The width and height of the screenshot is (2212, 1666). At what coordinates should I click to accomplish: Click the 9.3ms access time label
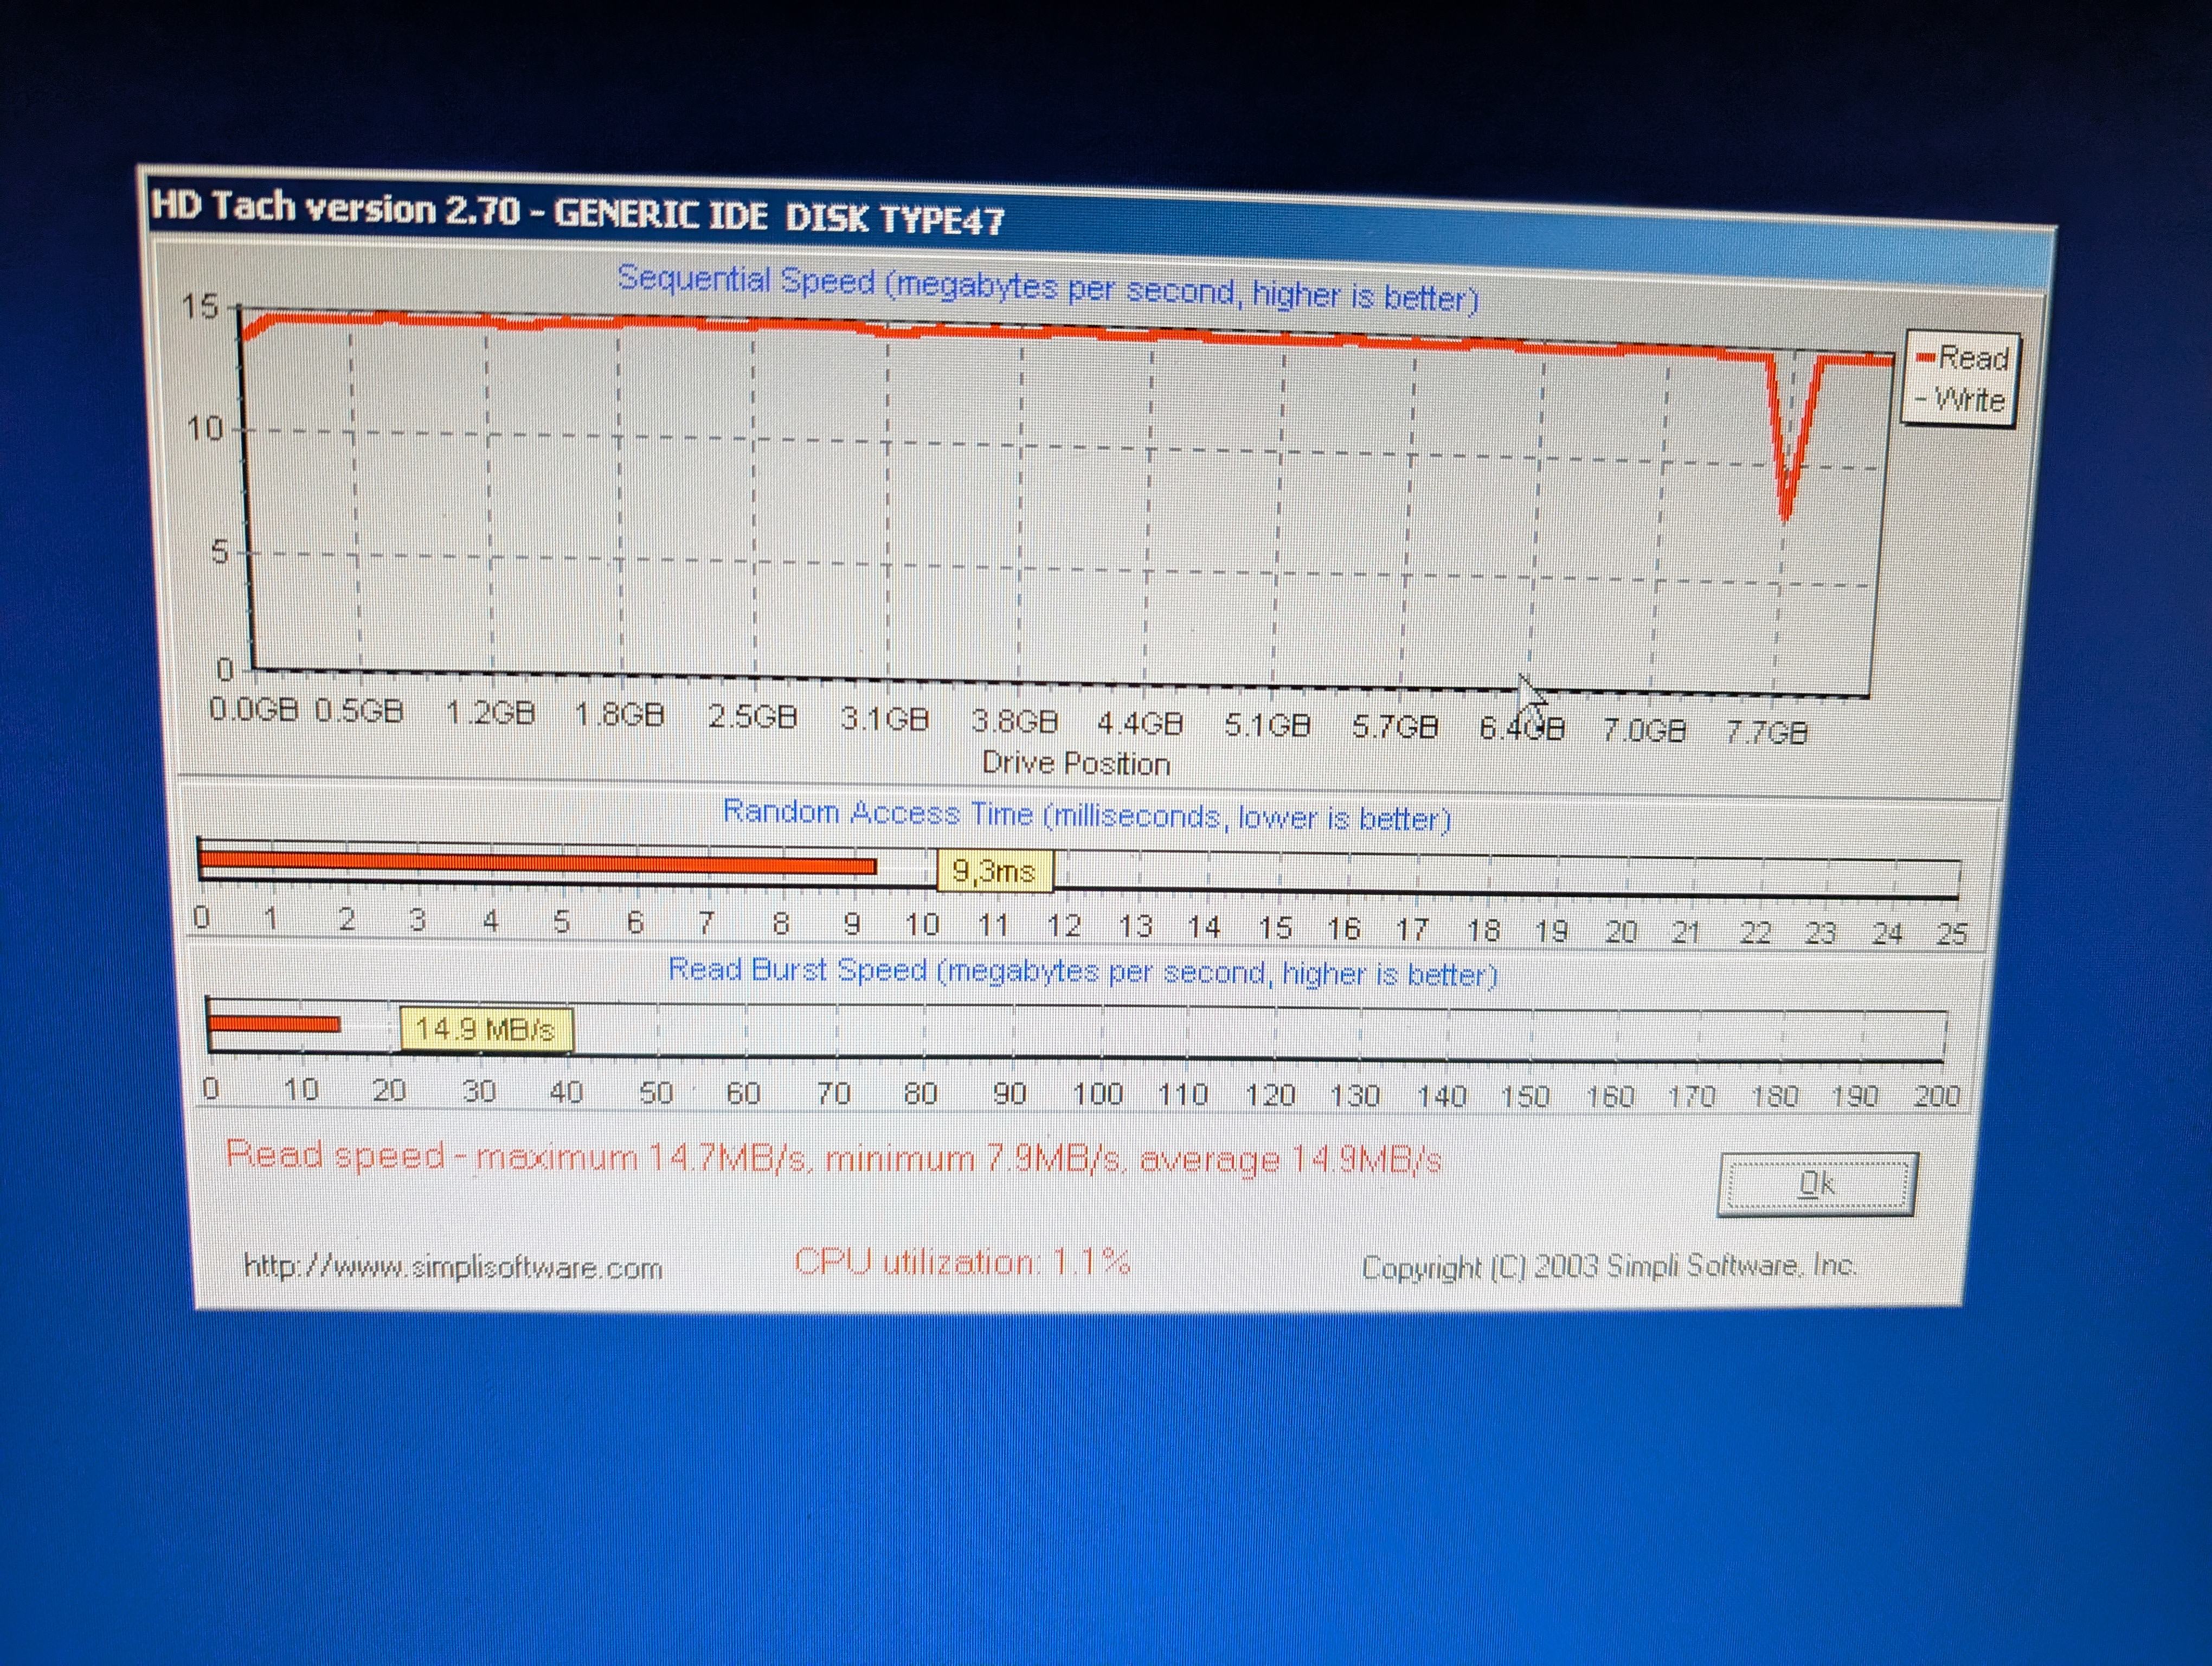coord(993,871)
